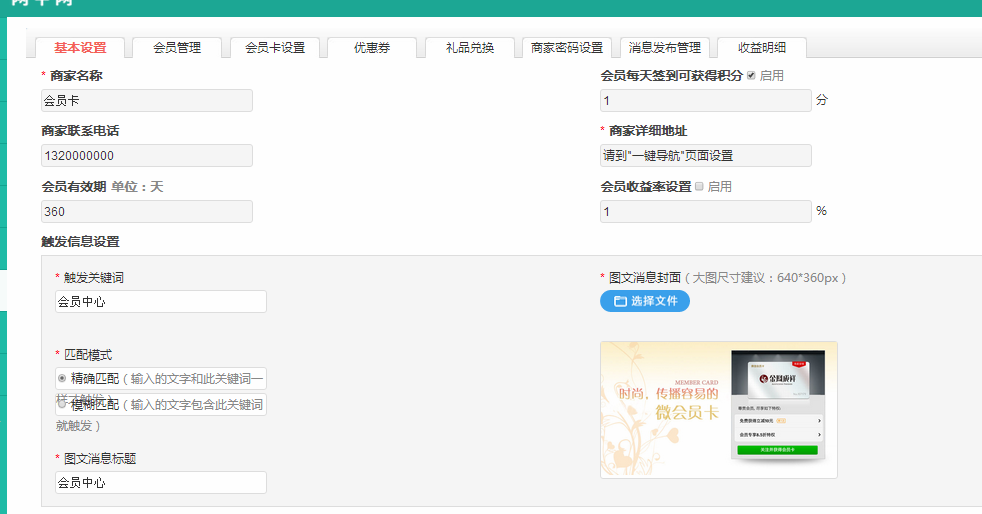
Task: View the 收益明细 tab
Action: click(x=762, y=48)
